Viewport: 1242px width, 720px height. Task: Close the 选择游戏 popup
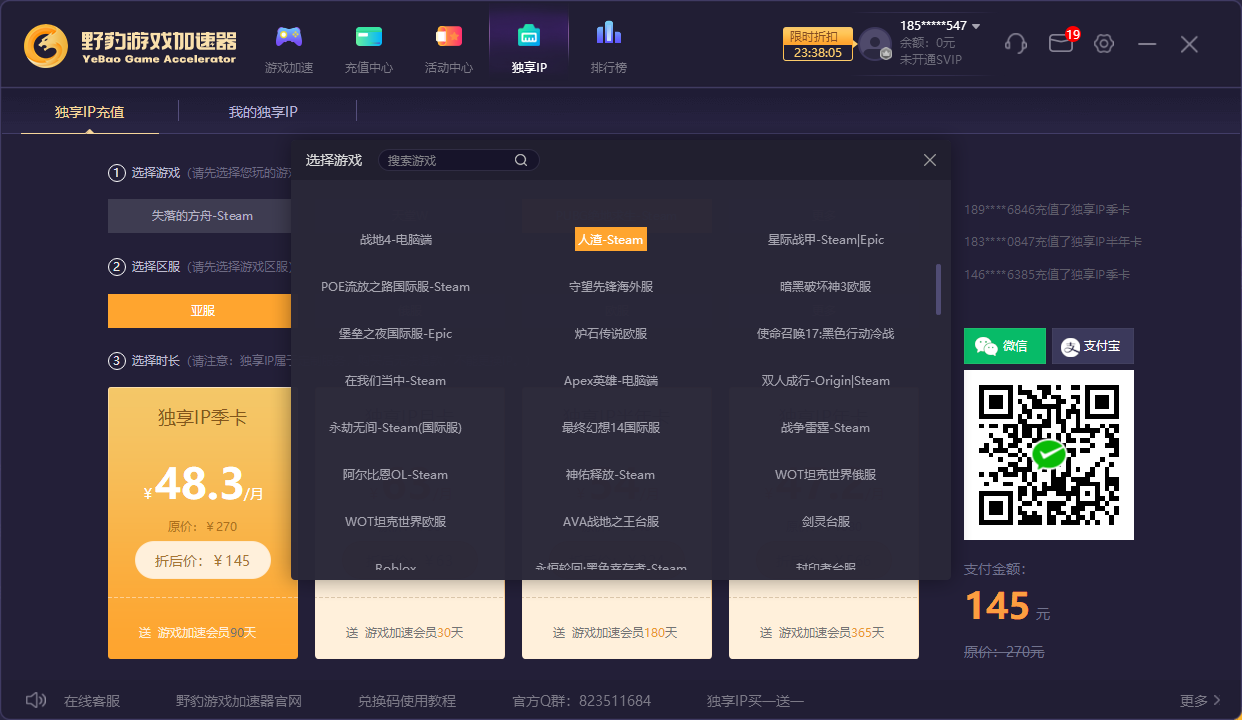point(930,160)
